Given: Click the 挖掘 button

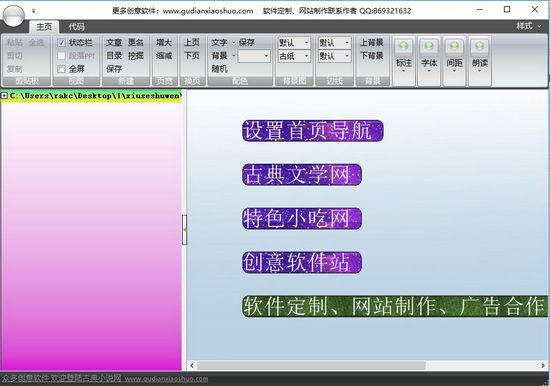Looking at the screenshot, I should pyautogui.click(x=136, y=55).
